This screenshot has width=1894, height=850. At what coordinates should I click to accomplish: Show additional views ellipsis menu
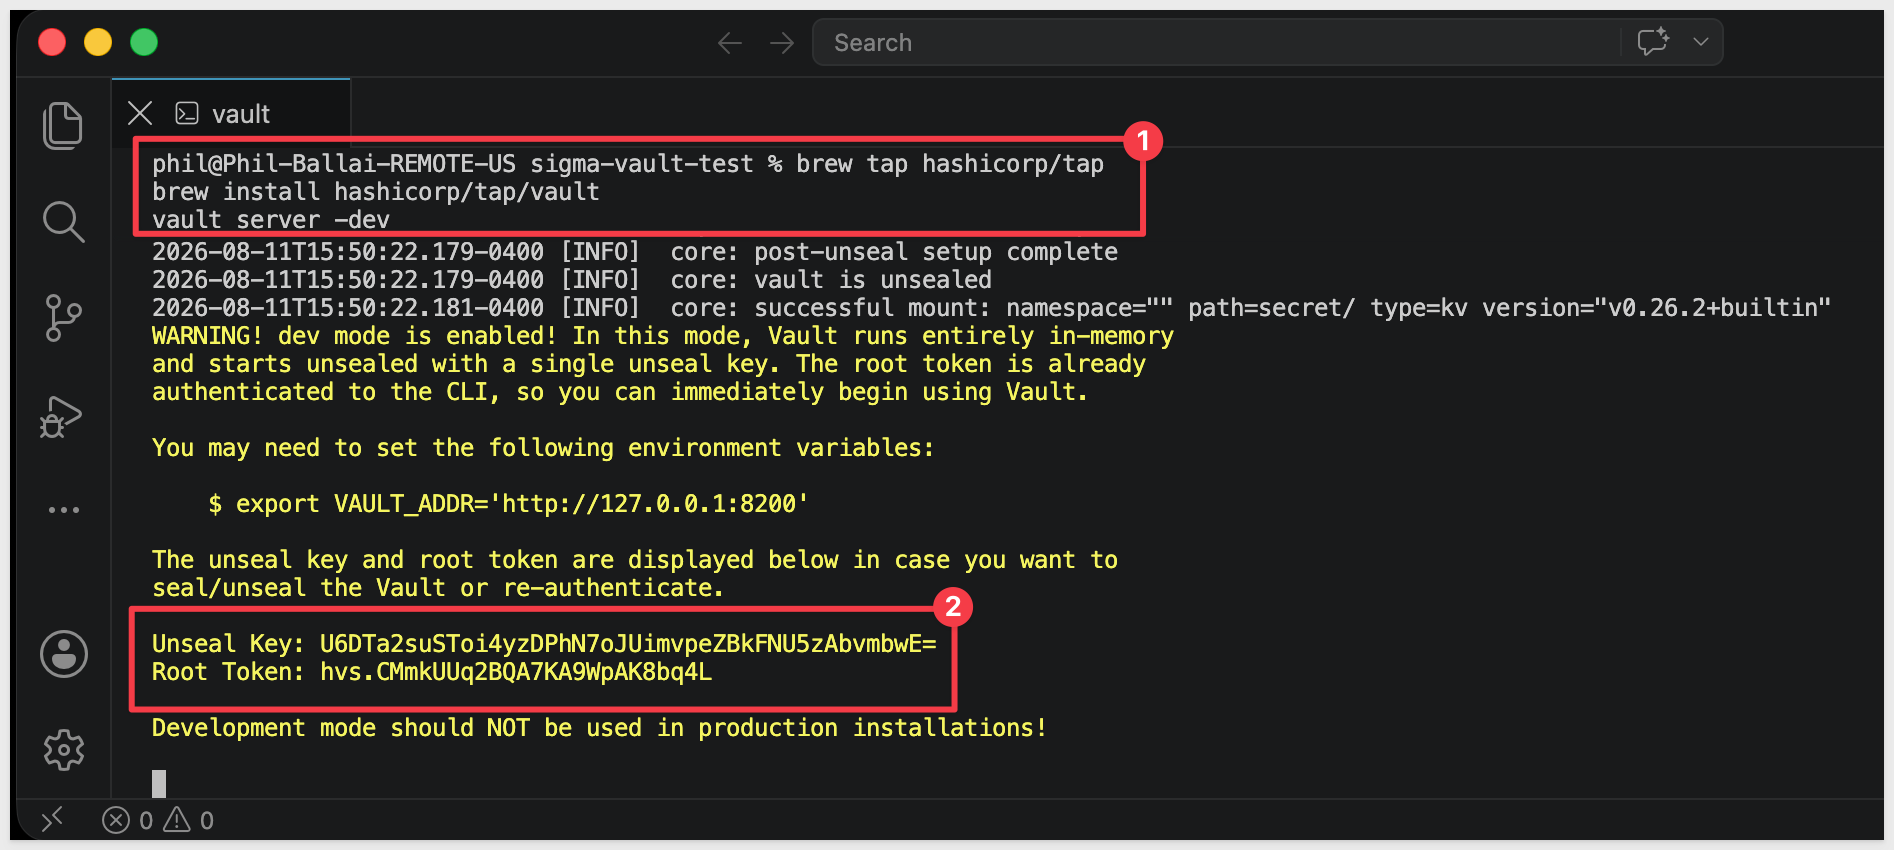pos(63,510)
